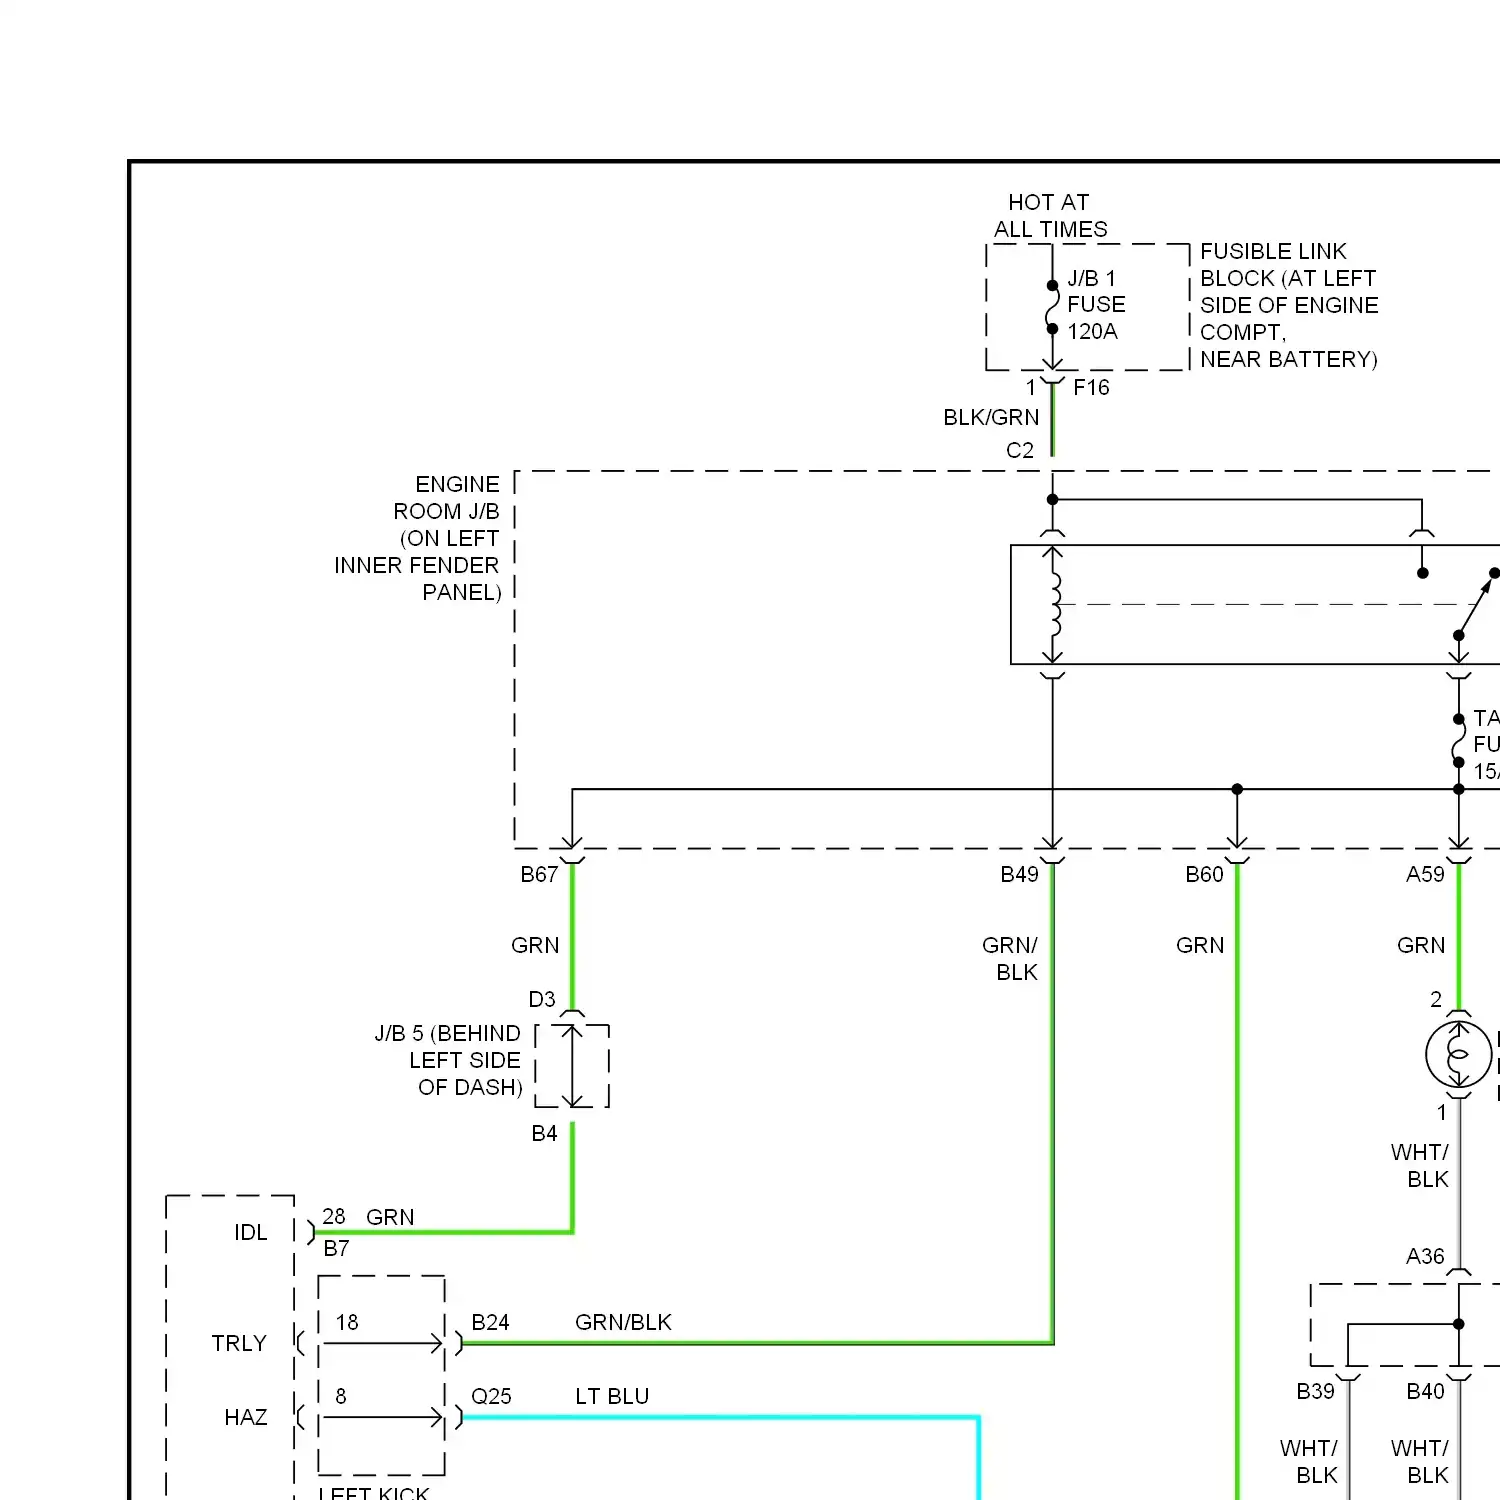Click the GRN label below B60
Viewport: 1500px width, 1500px height.
pos(1200,946)
